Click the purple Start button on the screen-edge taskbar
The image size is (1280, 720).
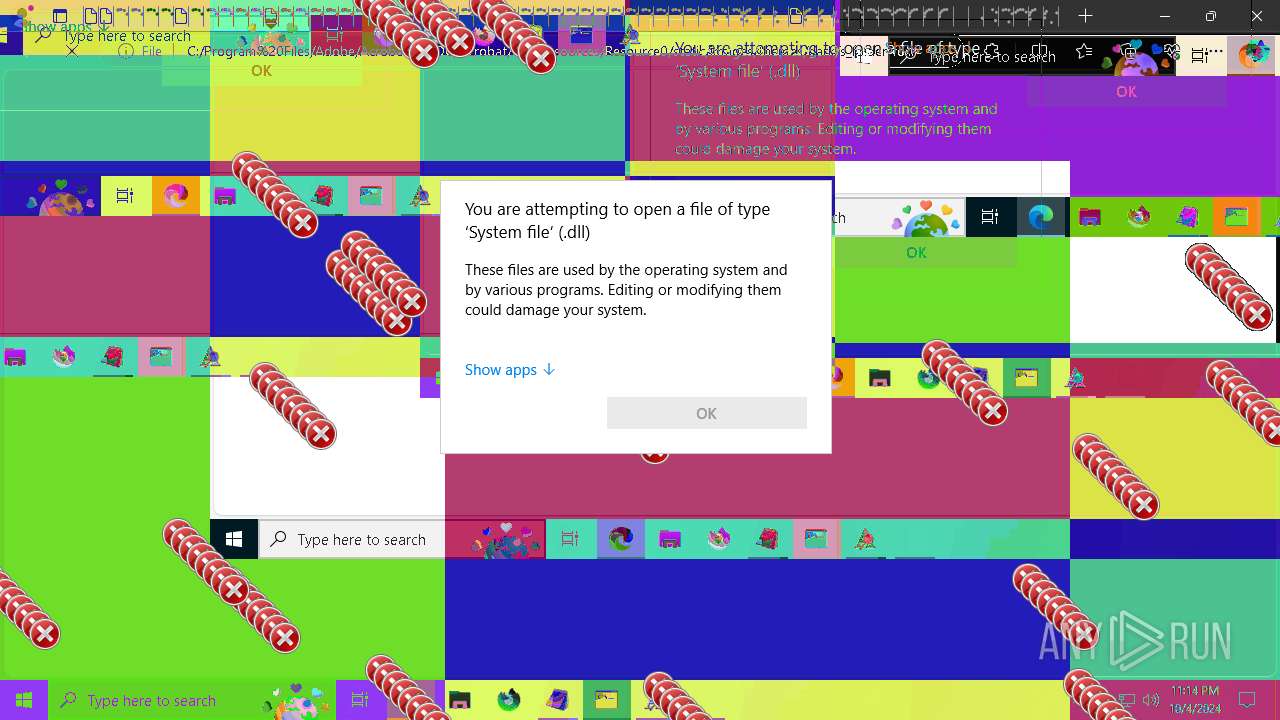[24, 700]
